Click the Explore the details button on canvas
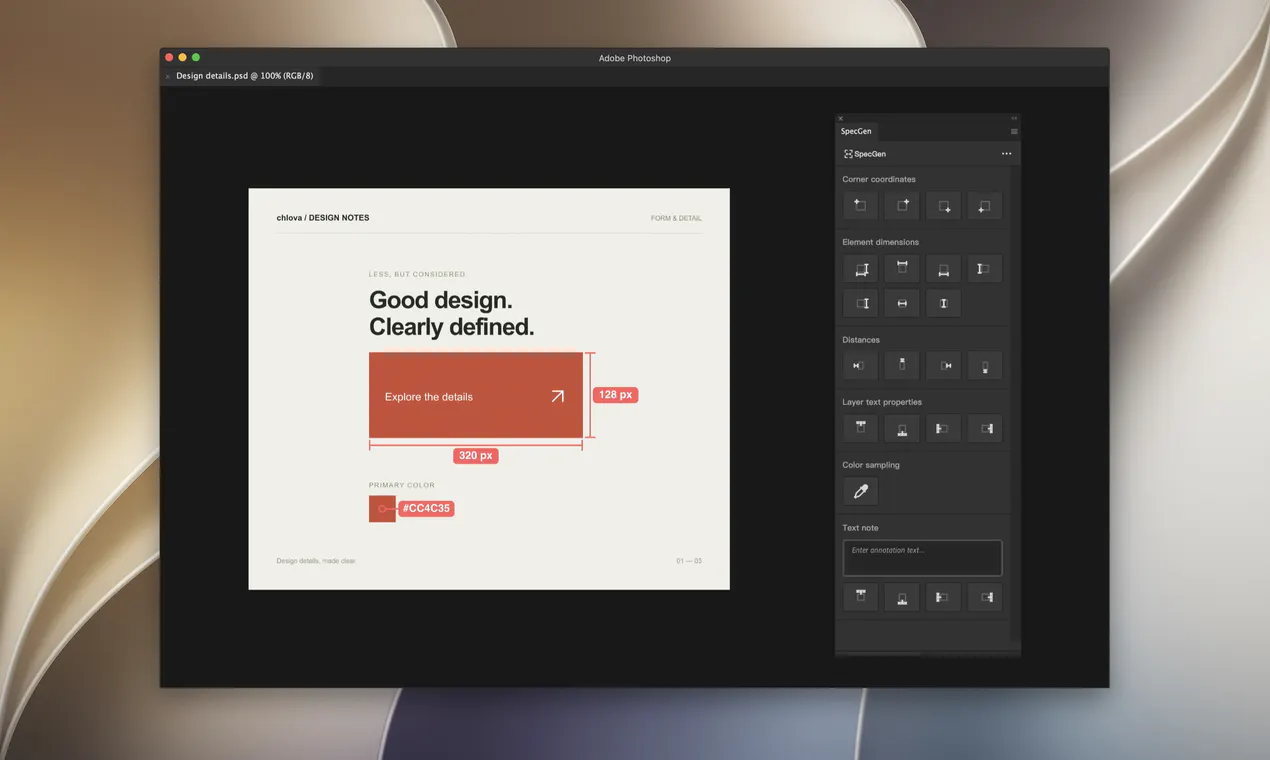The height and width of the screenshot is (760, 1270). [476, 395]
